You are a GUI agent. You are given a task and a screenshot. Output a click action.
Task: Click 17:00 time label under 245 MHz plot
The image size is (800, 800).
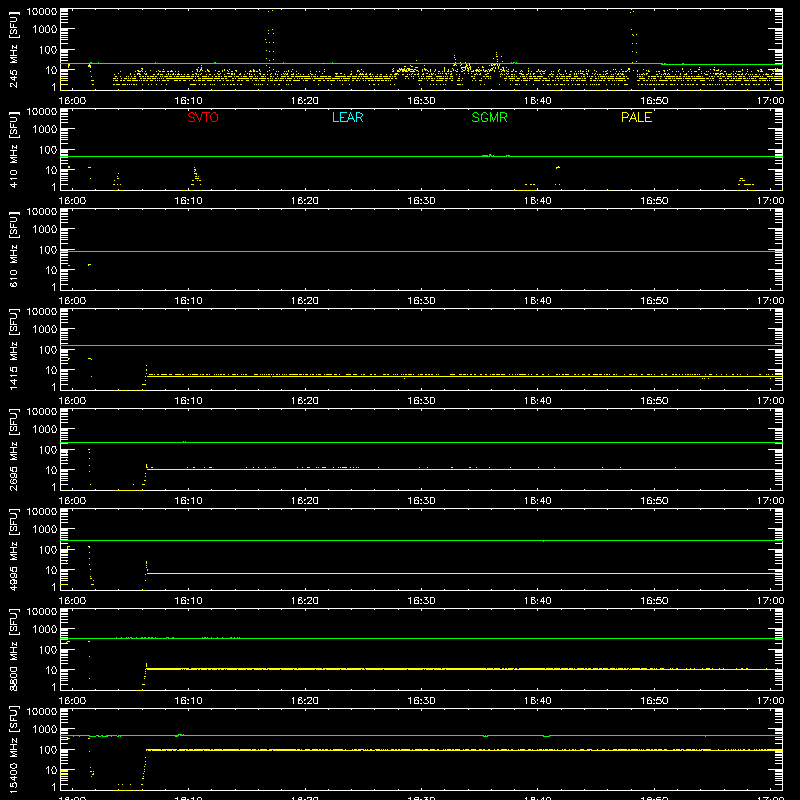[770, 101]
